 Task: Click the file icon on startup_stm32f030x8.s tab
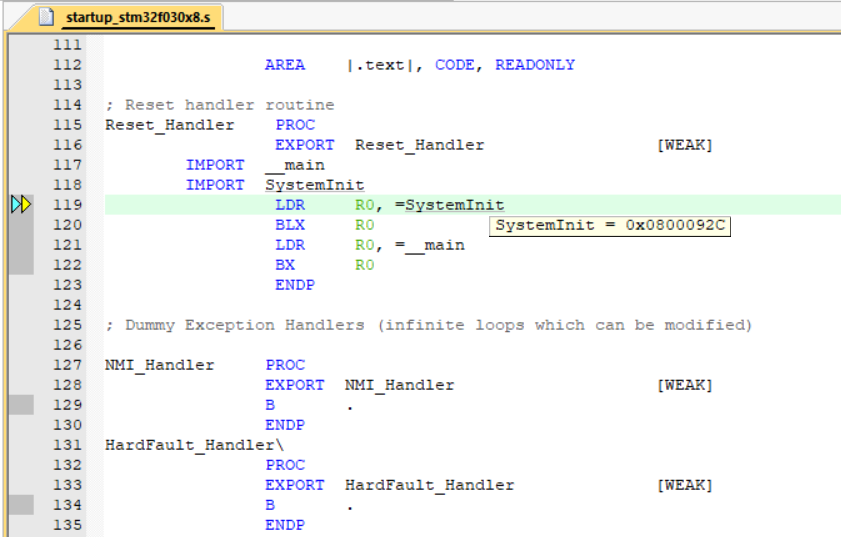pos(47,17)
